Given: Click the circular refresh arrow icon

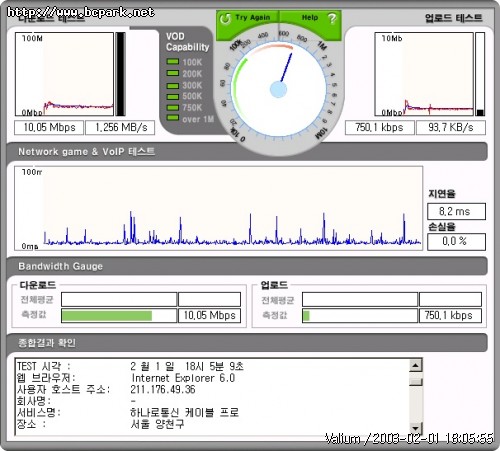Looking at the screenshot, I should coord(225,18).
